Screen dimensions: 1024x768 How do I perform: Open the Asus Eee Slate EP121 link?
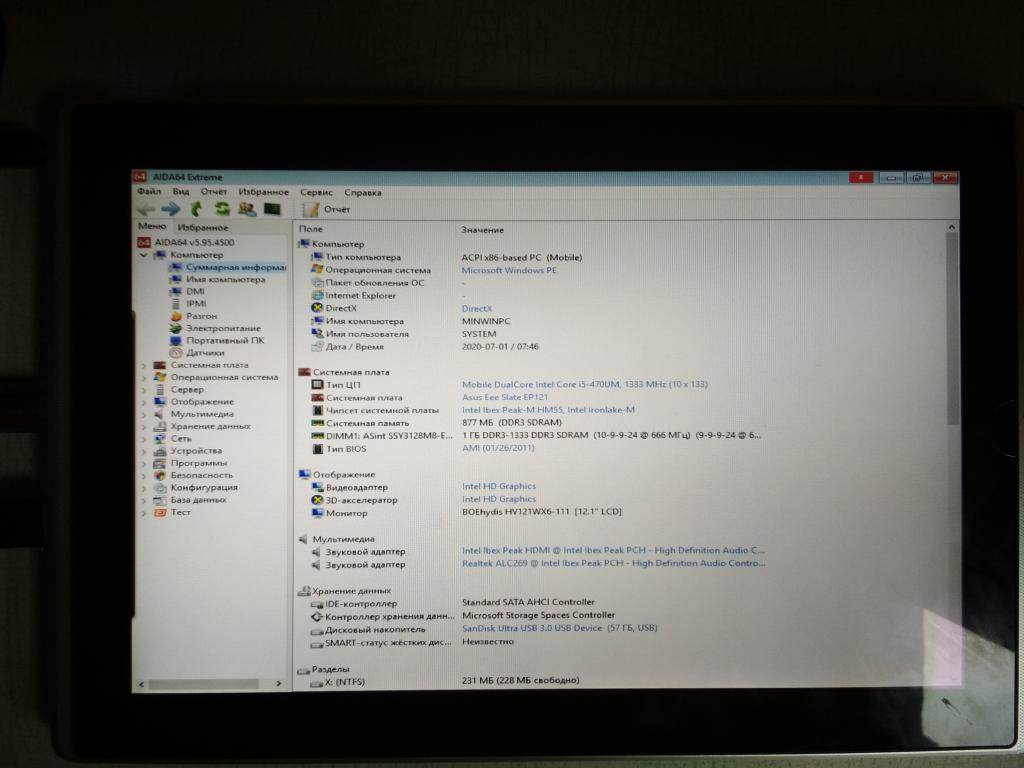tap(505, 397)
